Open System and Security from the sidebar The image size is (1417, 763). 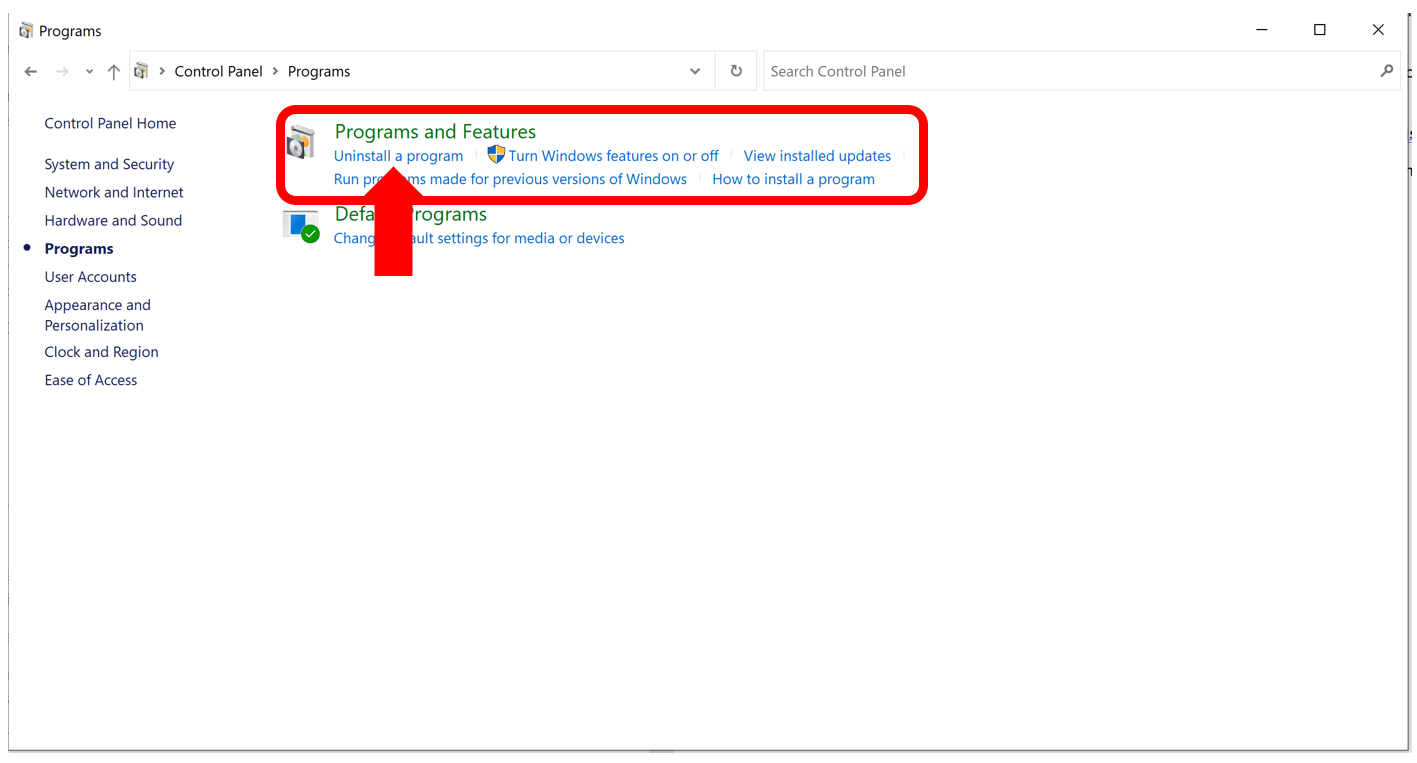coord(109,164)
